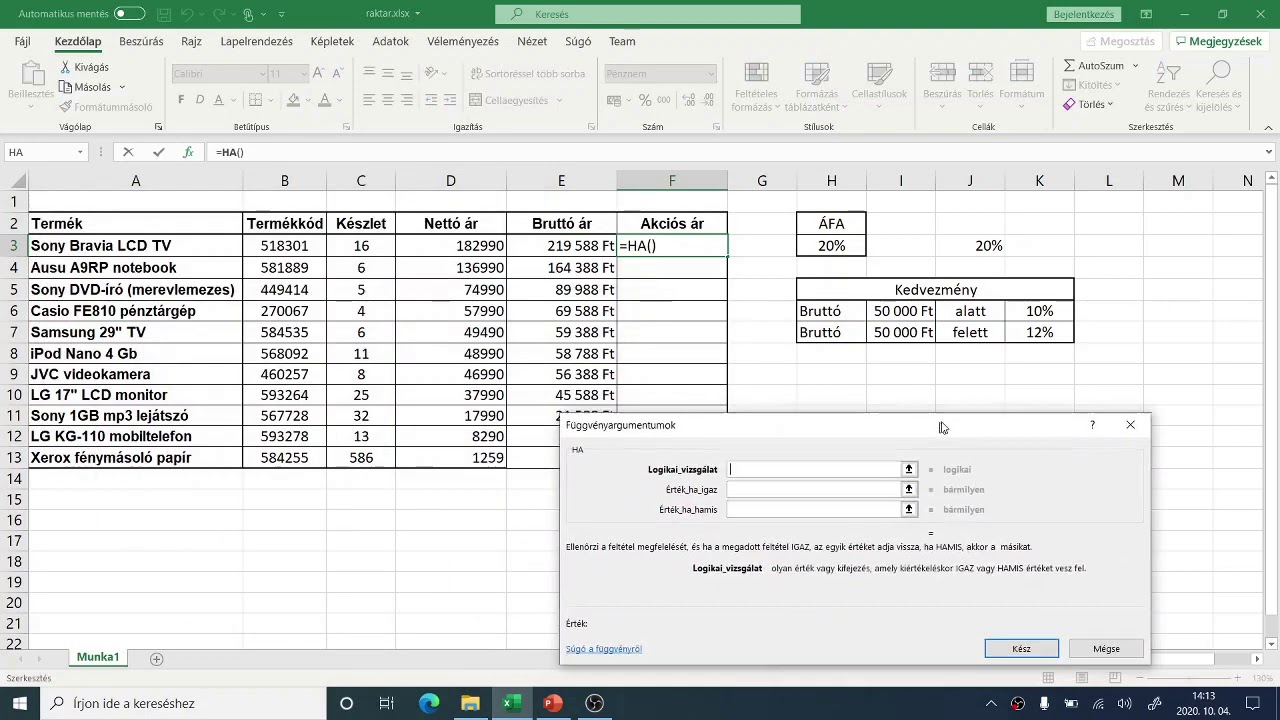This screenshot has width=1280, height=720.
Task: Collapse dialog button beside Érték_ha_igaz field
Action: pos(909,489)
